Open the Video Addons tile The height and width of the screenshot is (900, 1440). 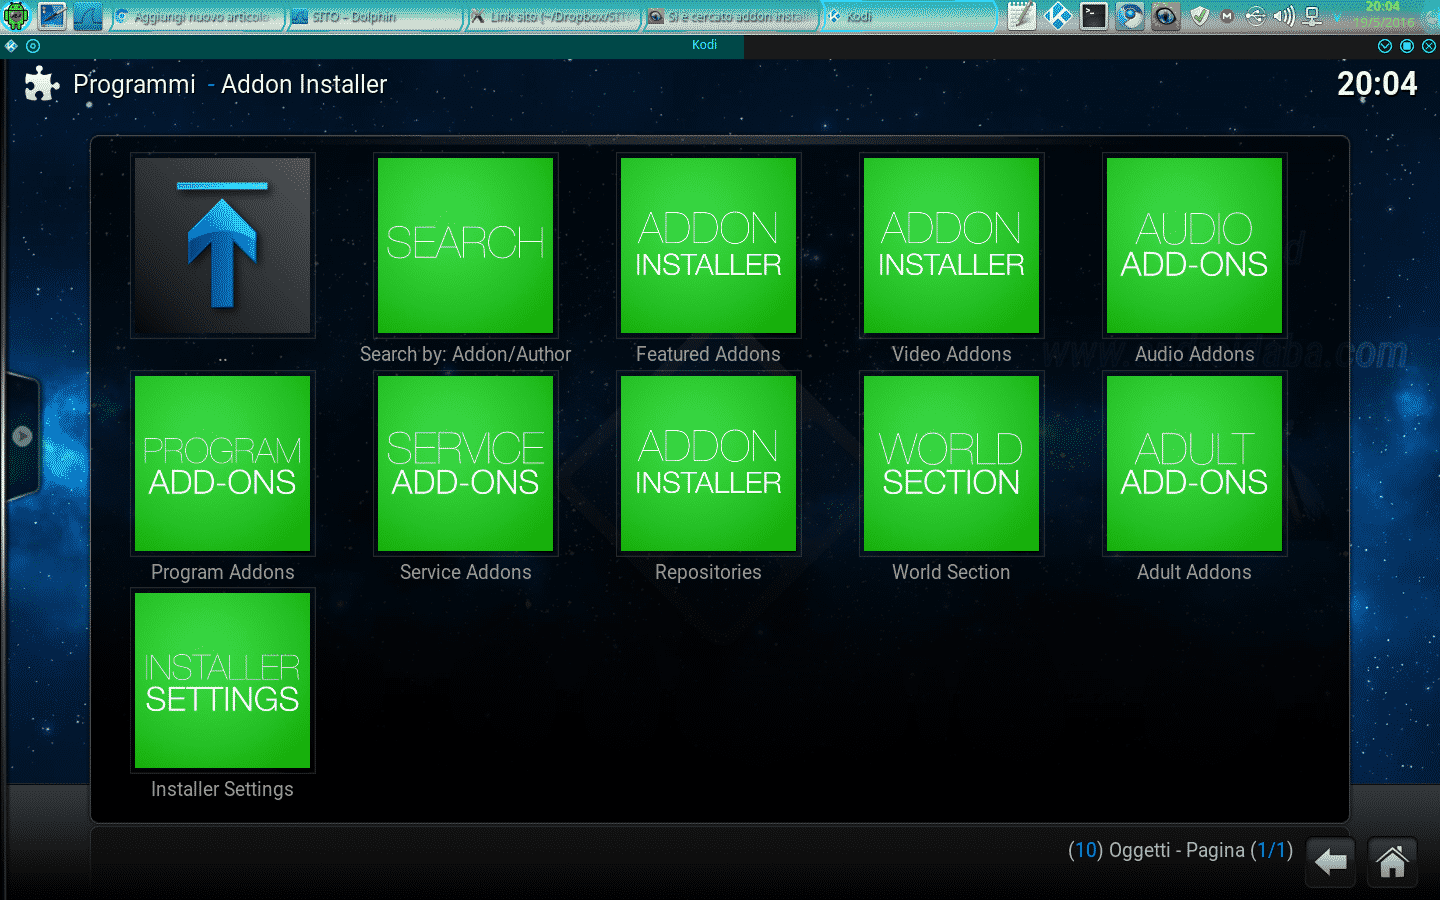tap(951, 245)
